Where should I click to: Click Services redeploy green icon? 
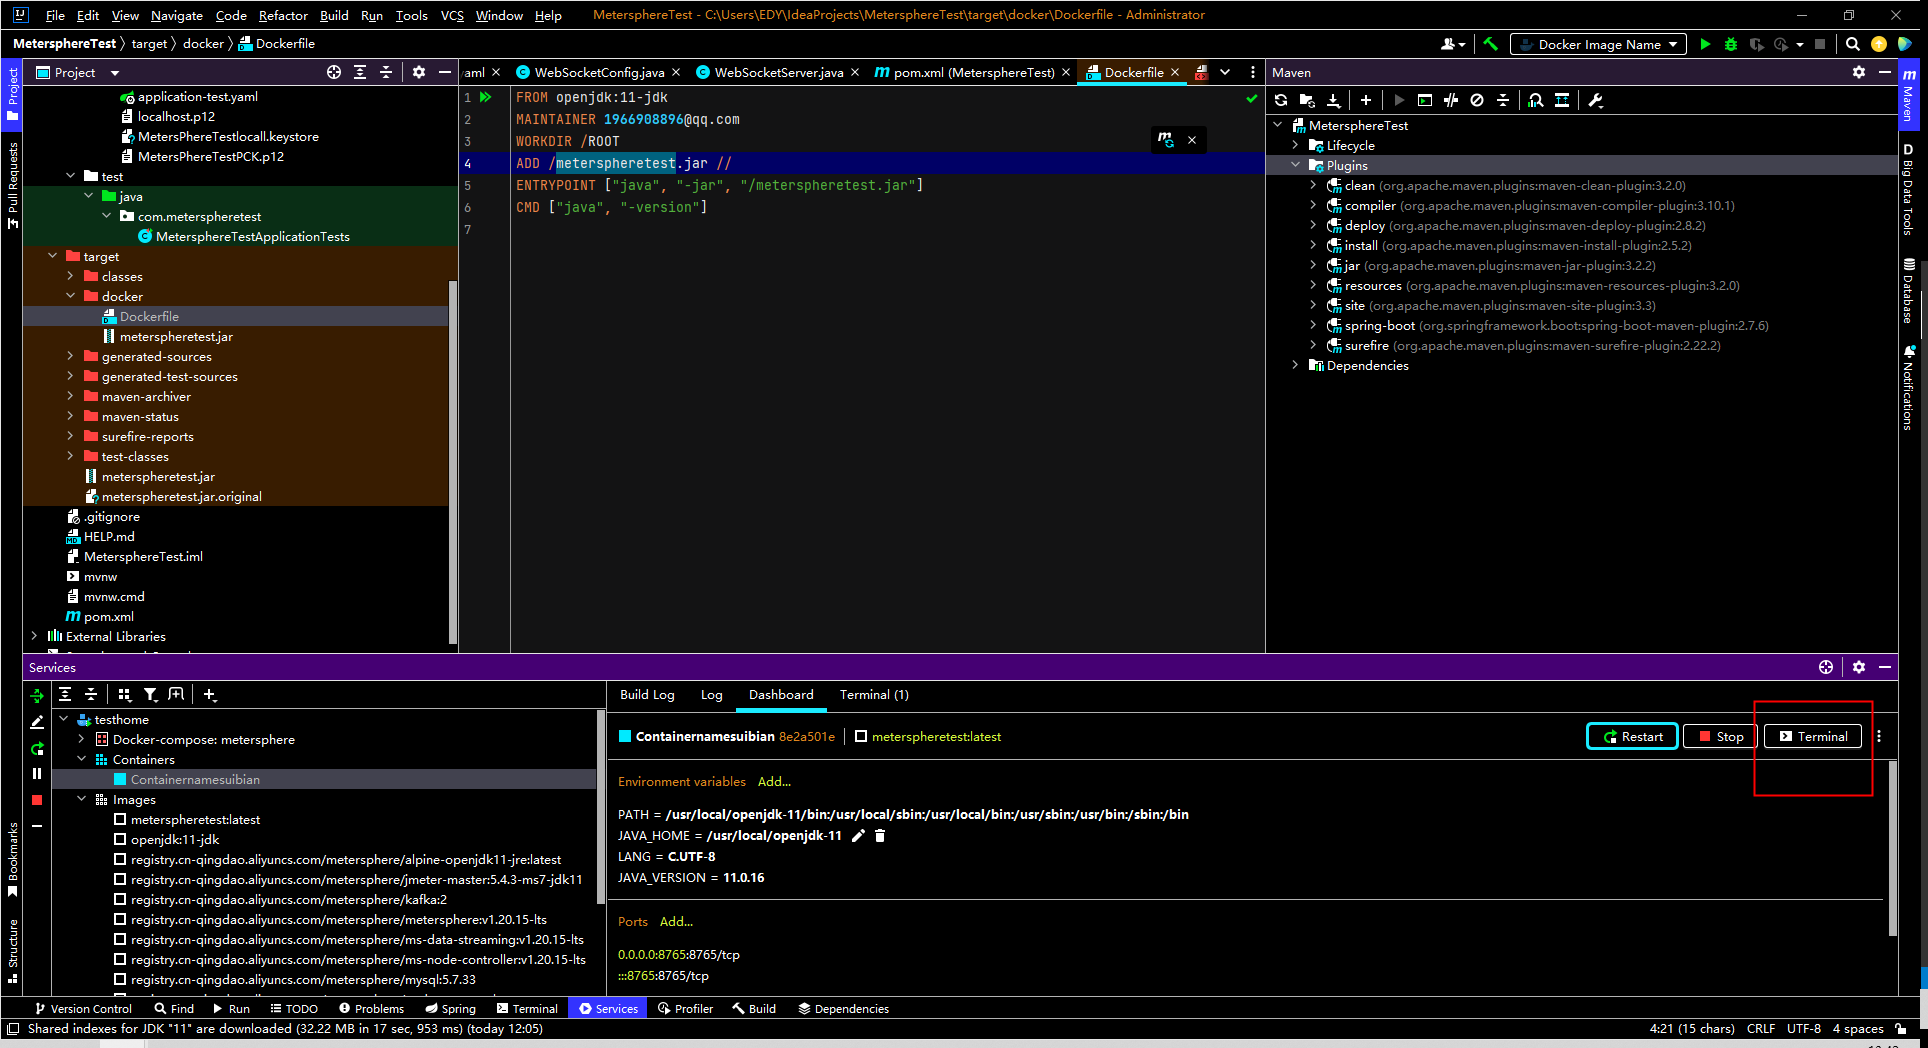pos(37,748)
